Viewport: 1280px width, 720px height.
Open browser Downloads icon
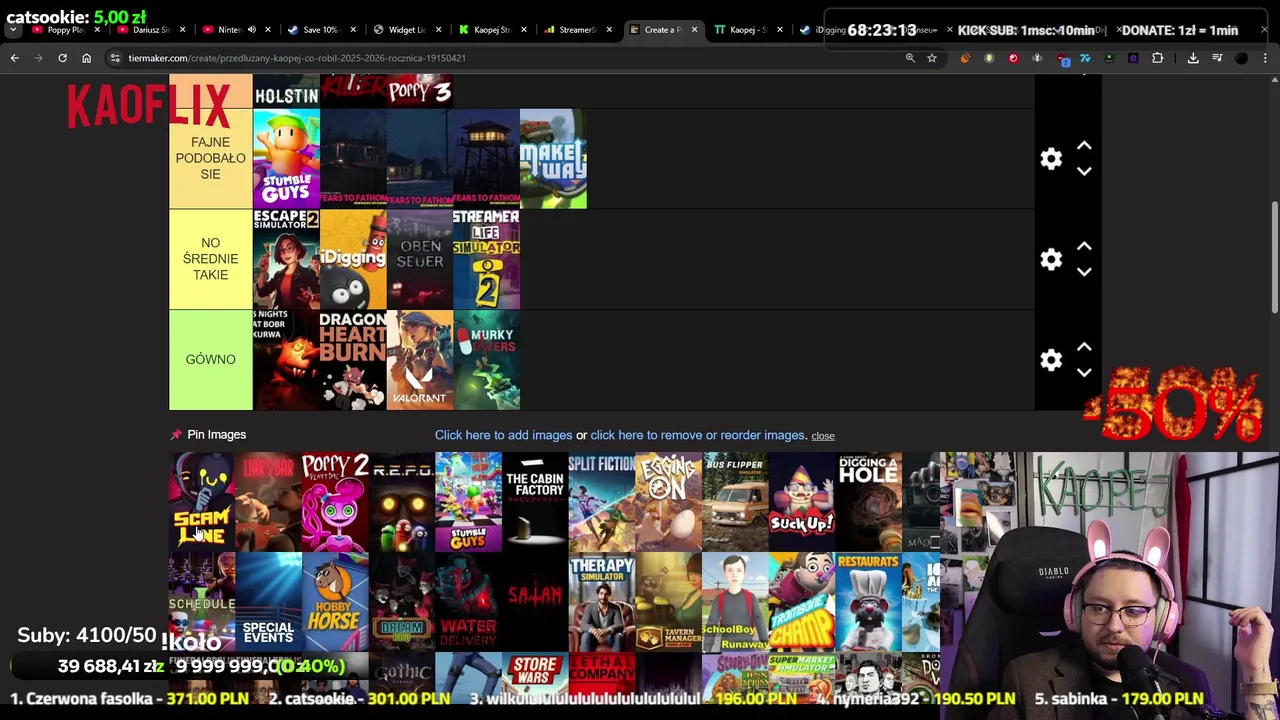click(1193, 58)
